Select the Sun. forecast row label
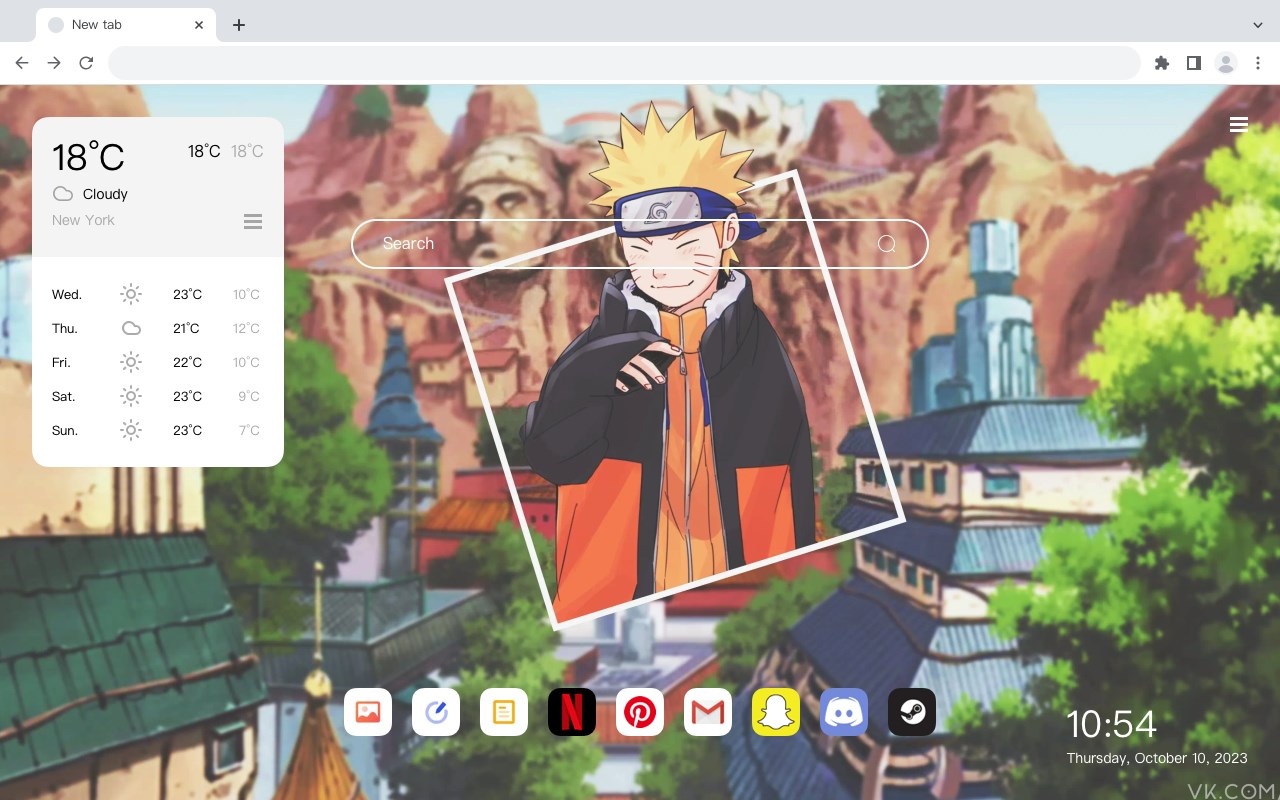This screenshot has height=800, width=1280. [x=65, y=430]
